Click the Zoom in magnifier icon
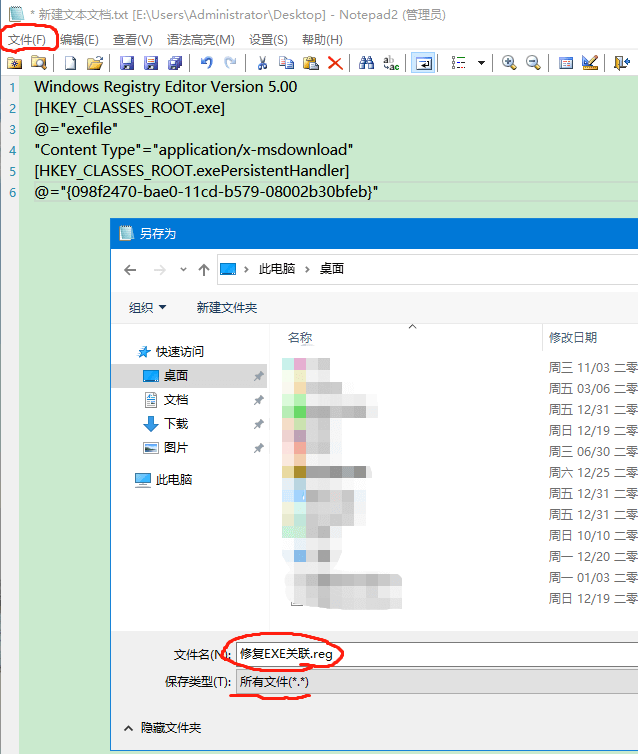Screen dimensions: 638x754 [509, 63]
